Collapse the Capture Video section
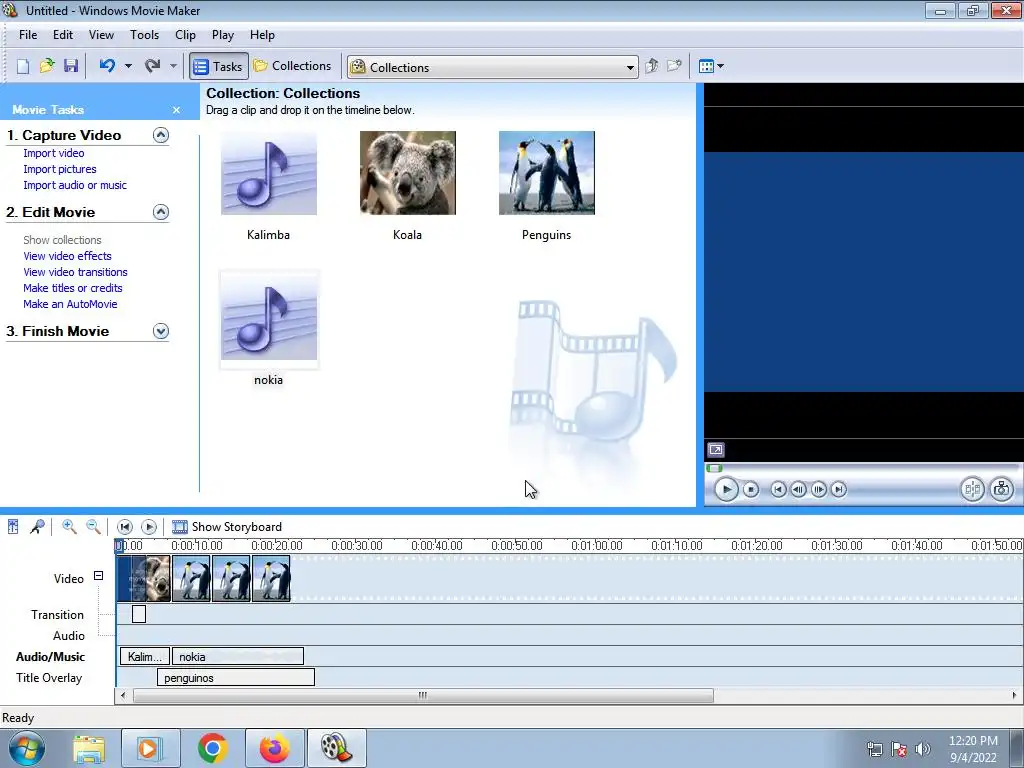Screen dimensions: 1024x768 161,135
